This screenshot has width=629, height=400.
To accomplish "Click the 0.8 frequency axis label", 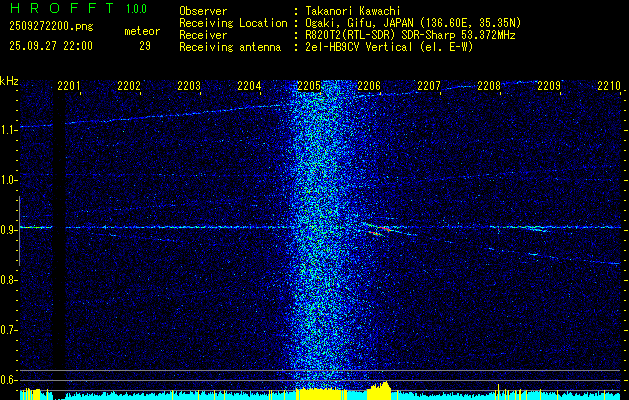I will coord(8,280).
